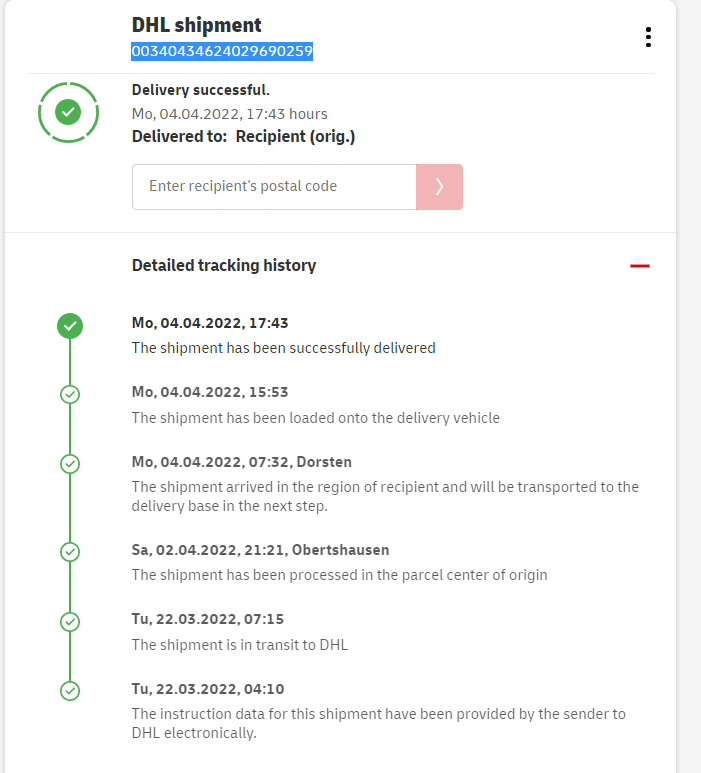Screen dimensions: 701x773
Task: Collapse the detailed tracking history section
Action: point(640,266)
